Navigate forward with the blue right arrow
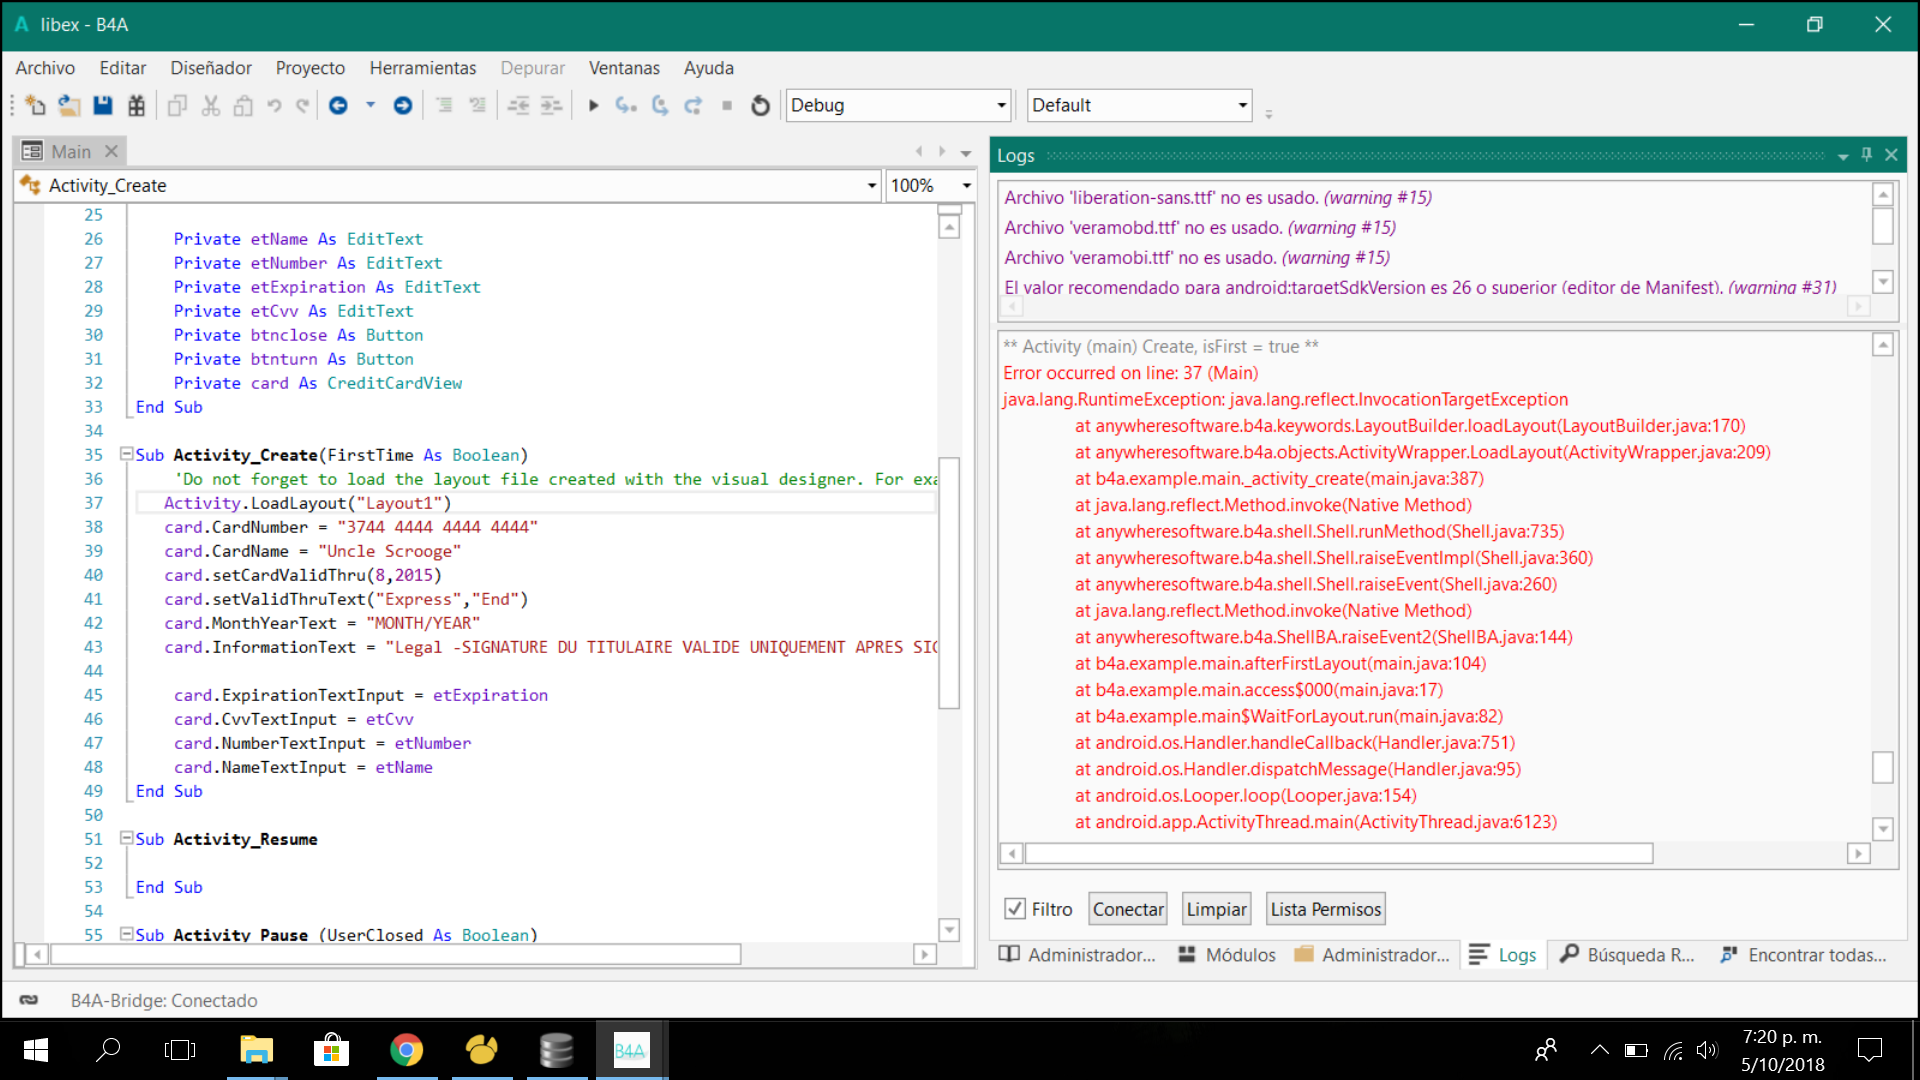1920x1080 pixels. click(403, 105)
